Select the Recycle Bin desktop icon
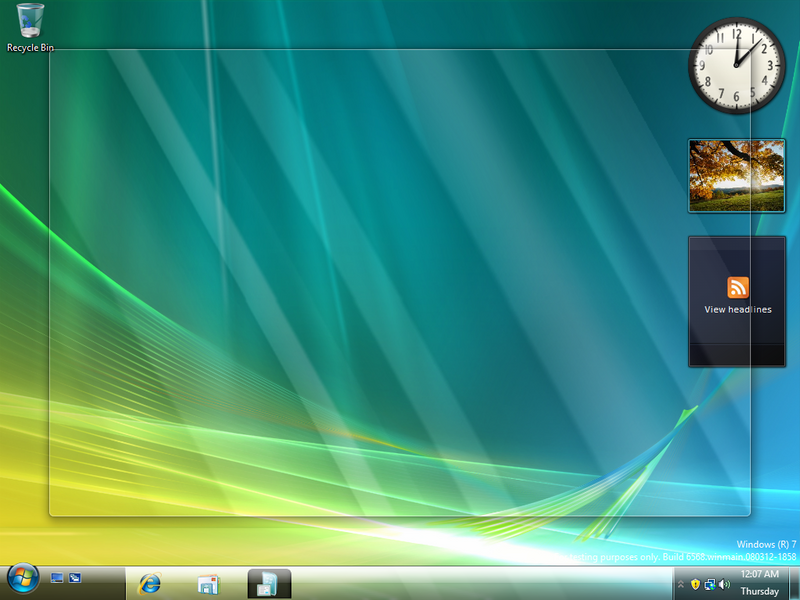Image resolution: width=800 pixels, height=600 pixels. [x=30, y=28]
